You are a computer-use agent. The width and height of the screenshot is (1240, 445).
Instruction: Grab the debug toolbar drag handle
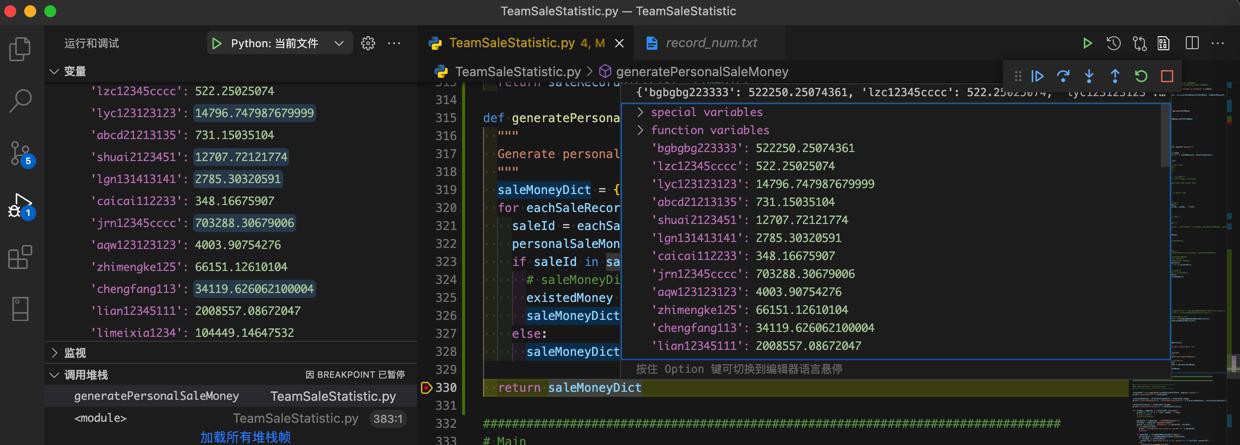coord(1018,76)
